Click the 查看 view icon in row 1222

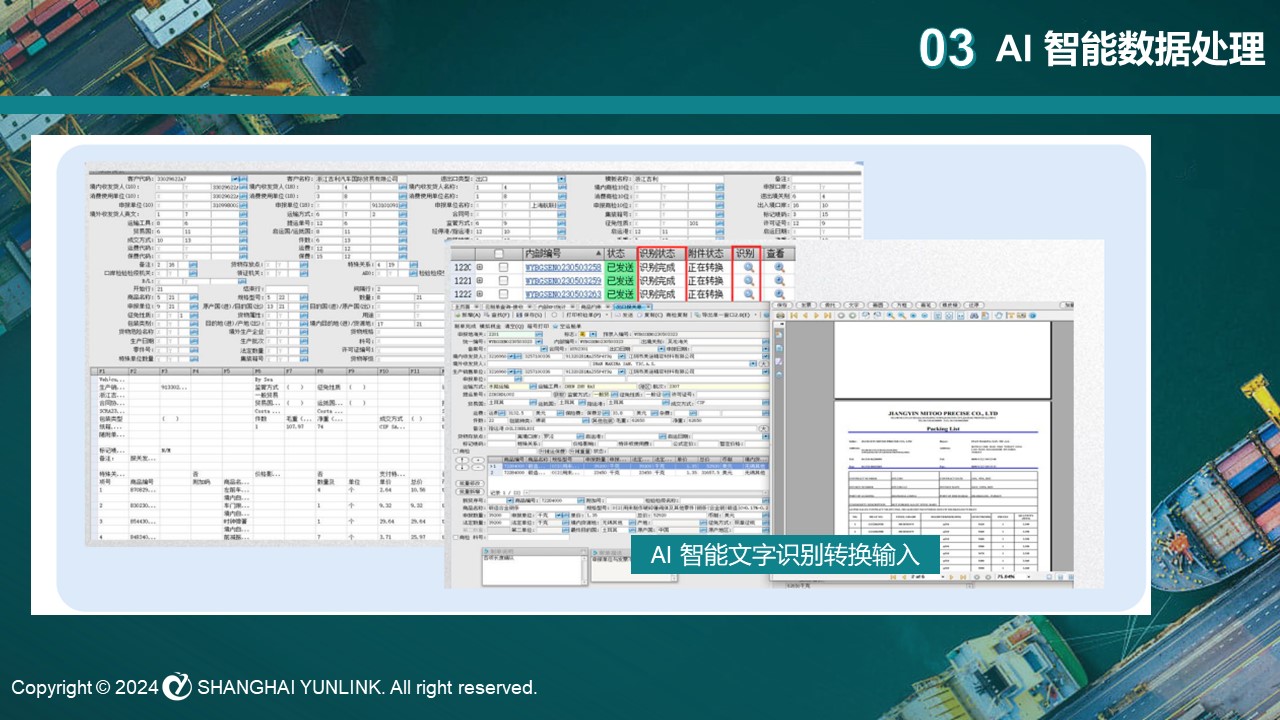pyautogui.click(x=779, y=295)
